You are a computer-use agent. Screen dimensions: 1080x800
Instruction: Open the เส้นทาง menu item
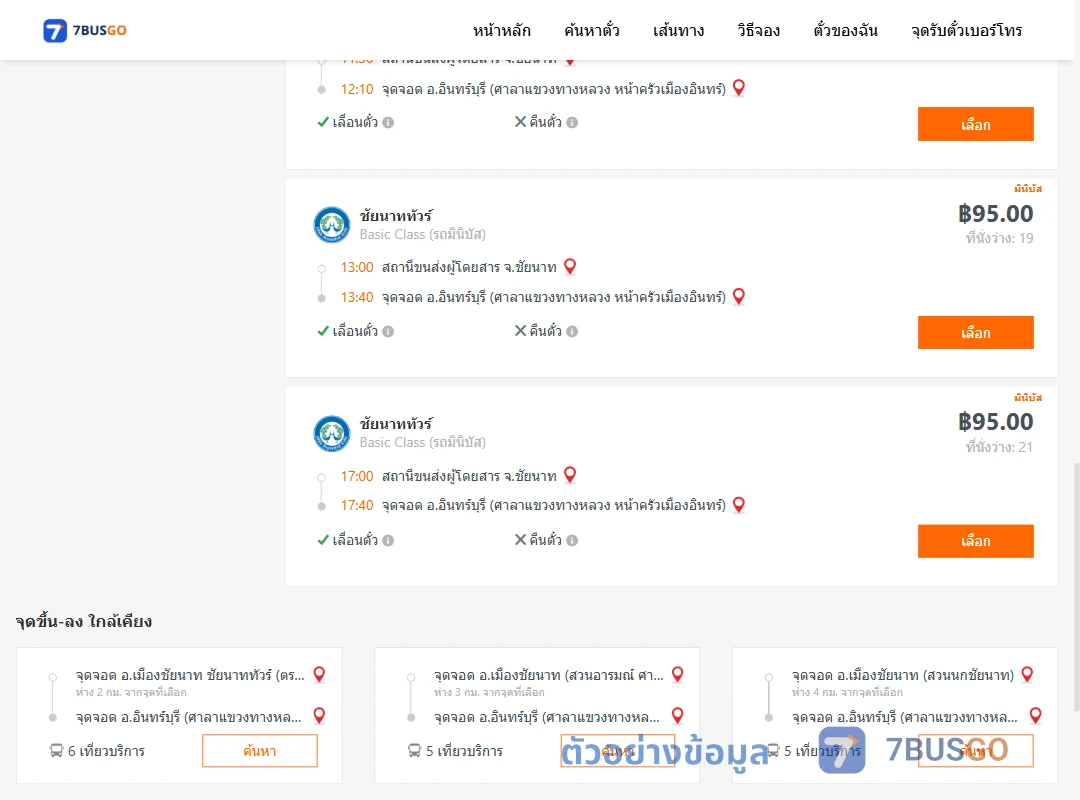coord(678,30)
